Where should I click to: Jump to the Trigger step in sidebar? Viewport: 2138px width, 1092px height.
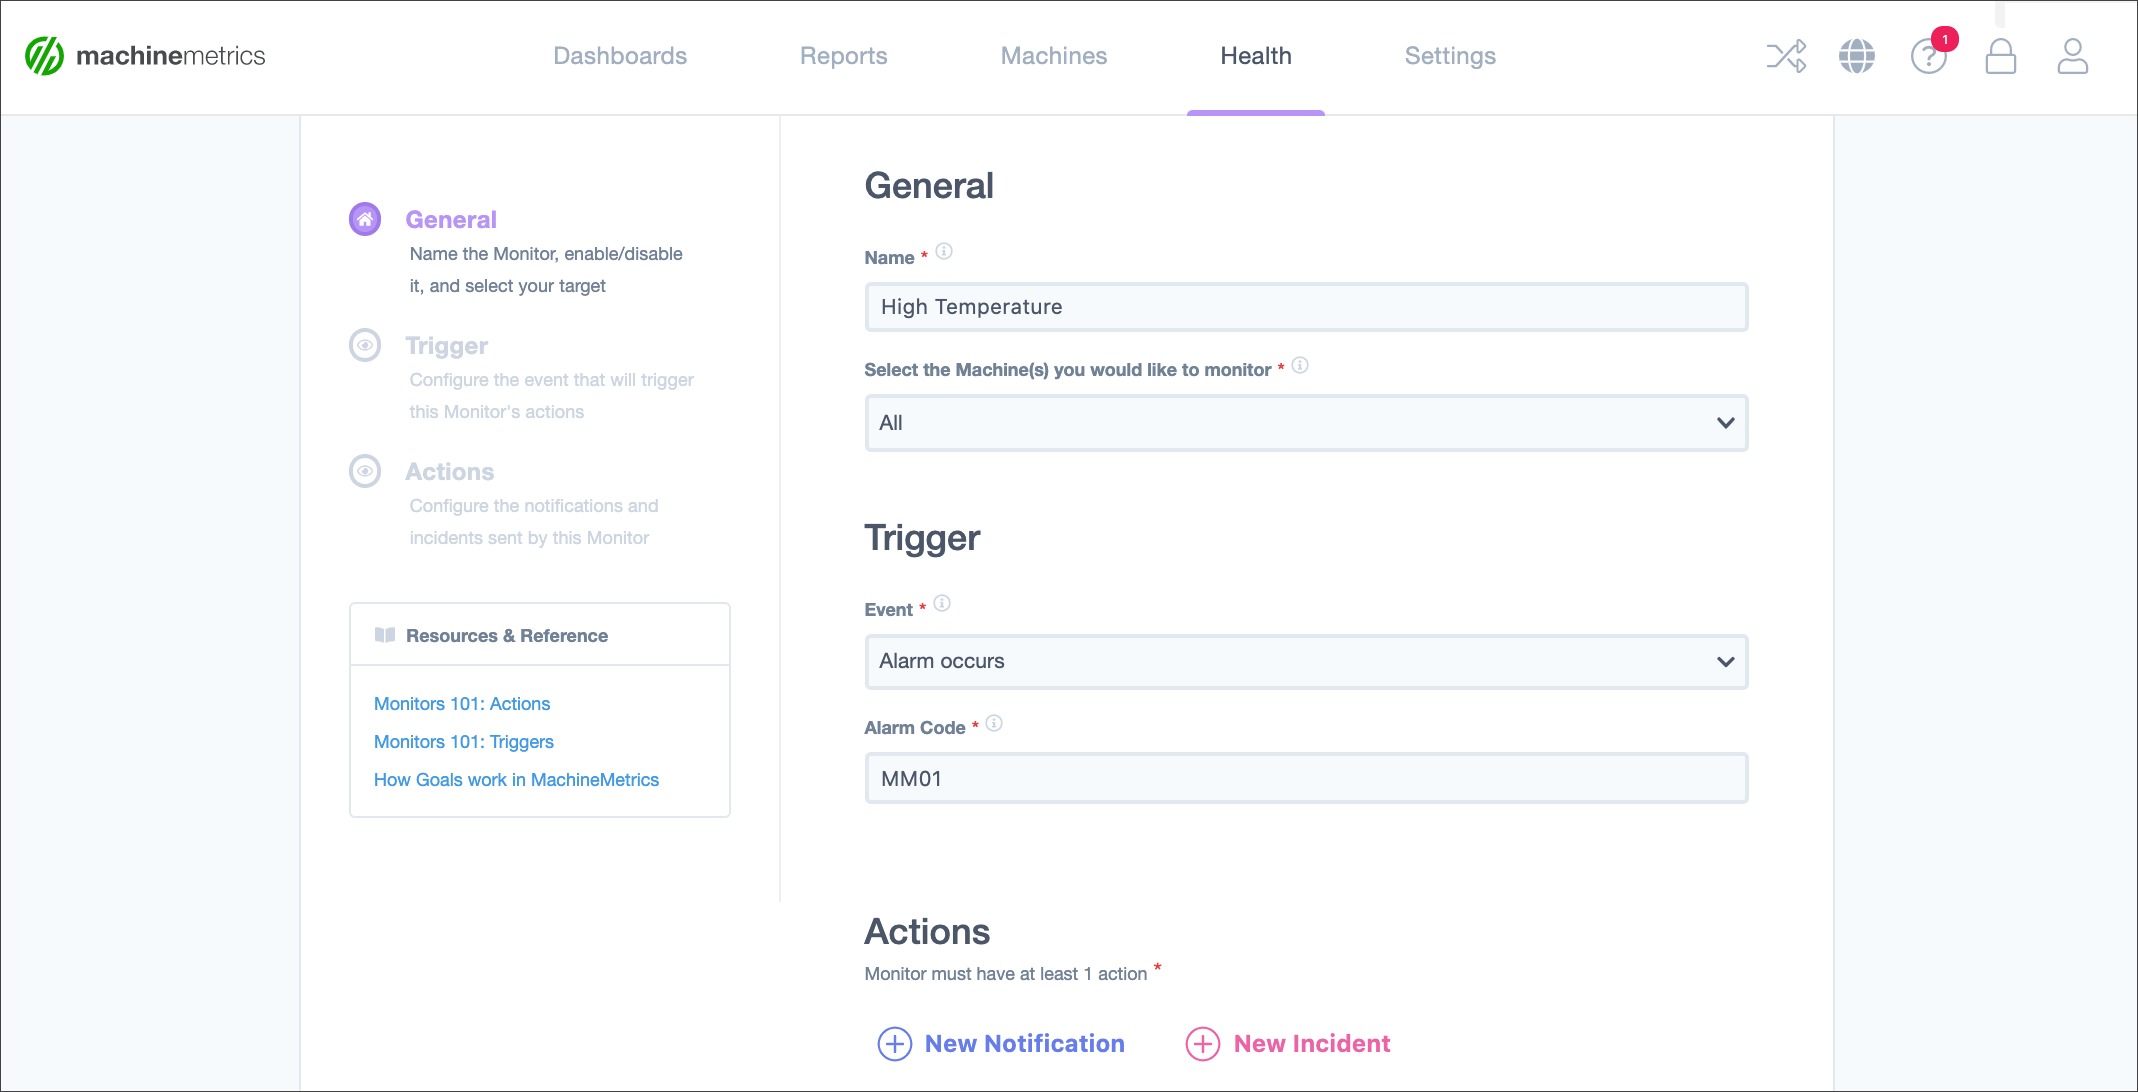click(446, 346)
